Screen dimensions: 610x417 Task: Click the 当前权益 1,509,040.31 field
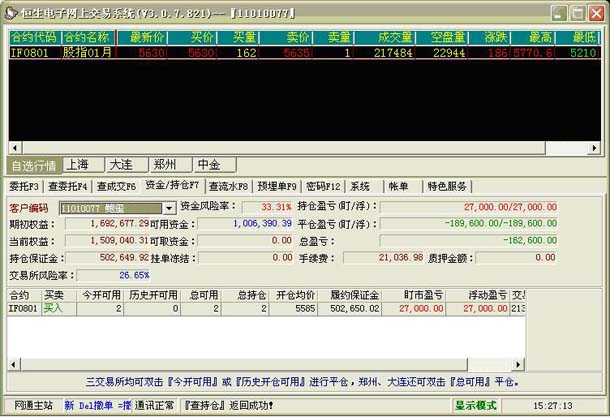click(107, 240)
